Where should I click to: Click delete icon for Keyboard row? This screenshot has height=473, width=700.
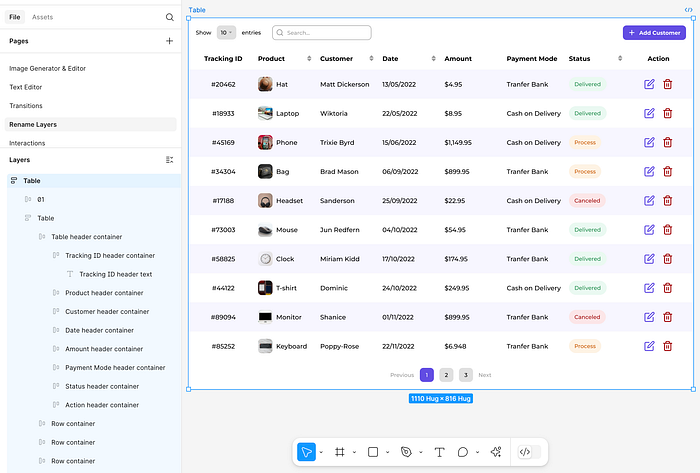coord(668,346)
